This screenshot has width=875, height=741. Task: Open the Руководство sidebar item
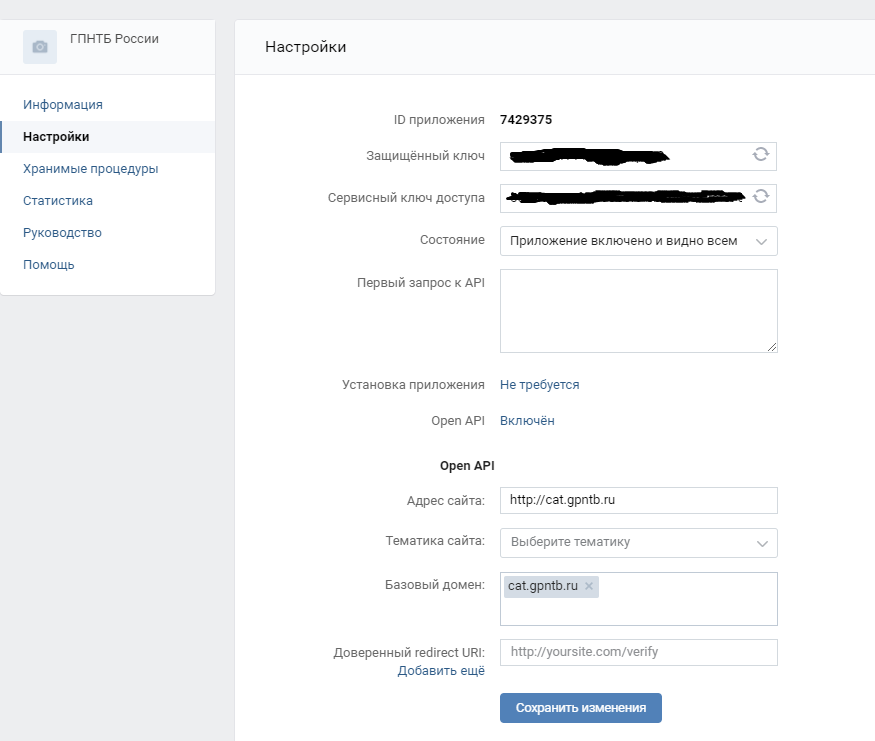point(62,233)
